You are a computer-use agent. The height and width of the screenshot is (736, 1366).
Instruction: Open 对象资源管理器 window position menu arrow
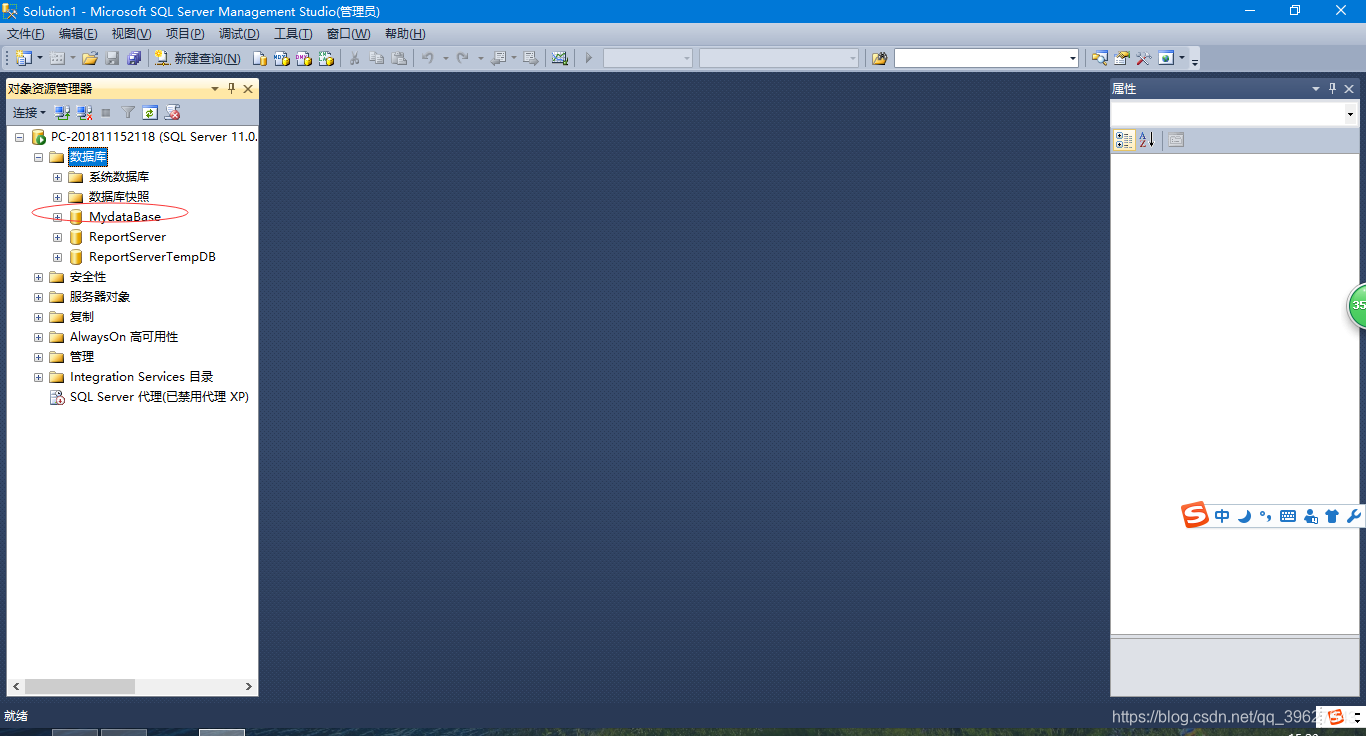point(214,89)
